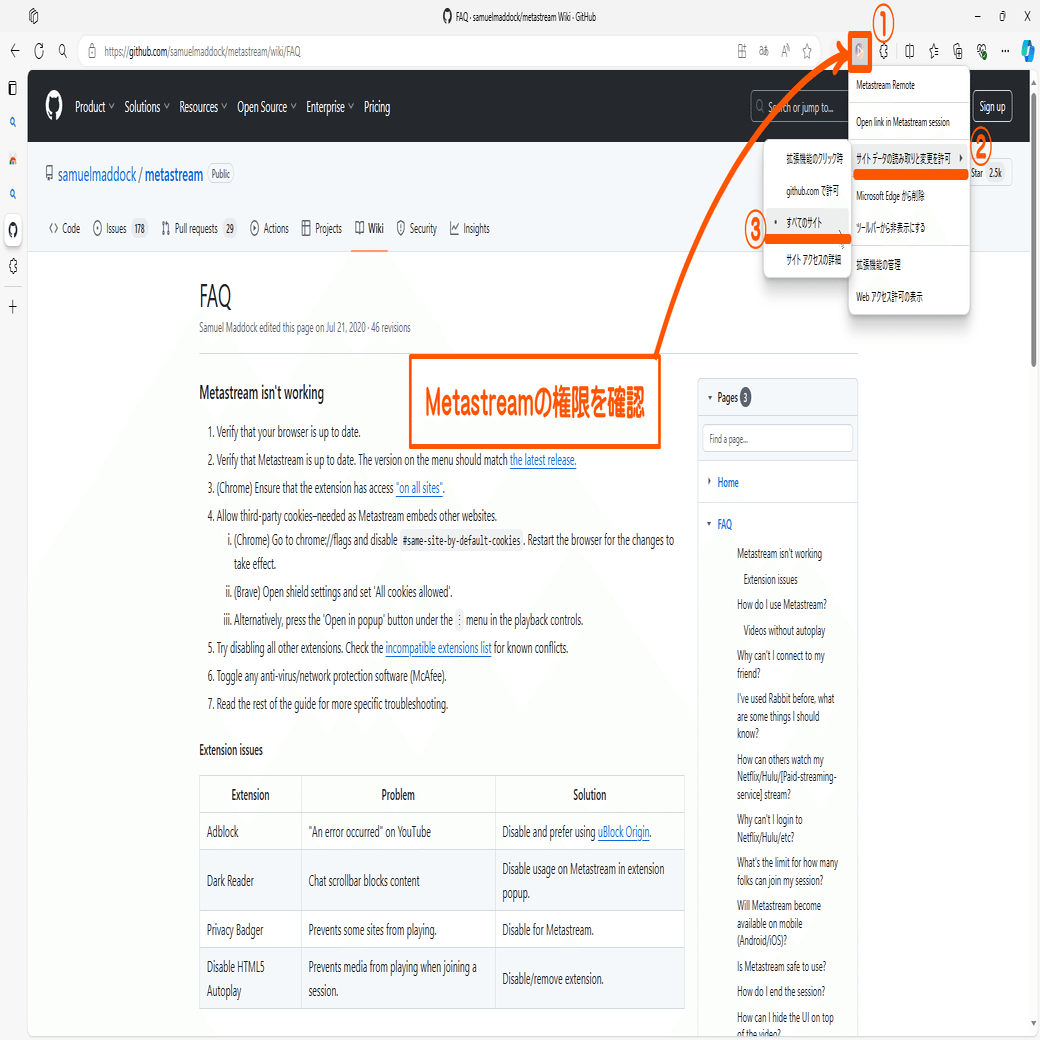Open the uBlock Origin link
This screenshot has height=1040, width=1040.
click(x=623, y=832)
